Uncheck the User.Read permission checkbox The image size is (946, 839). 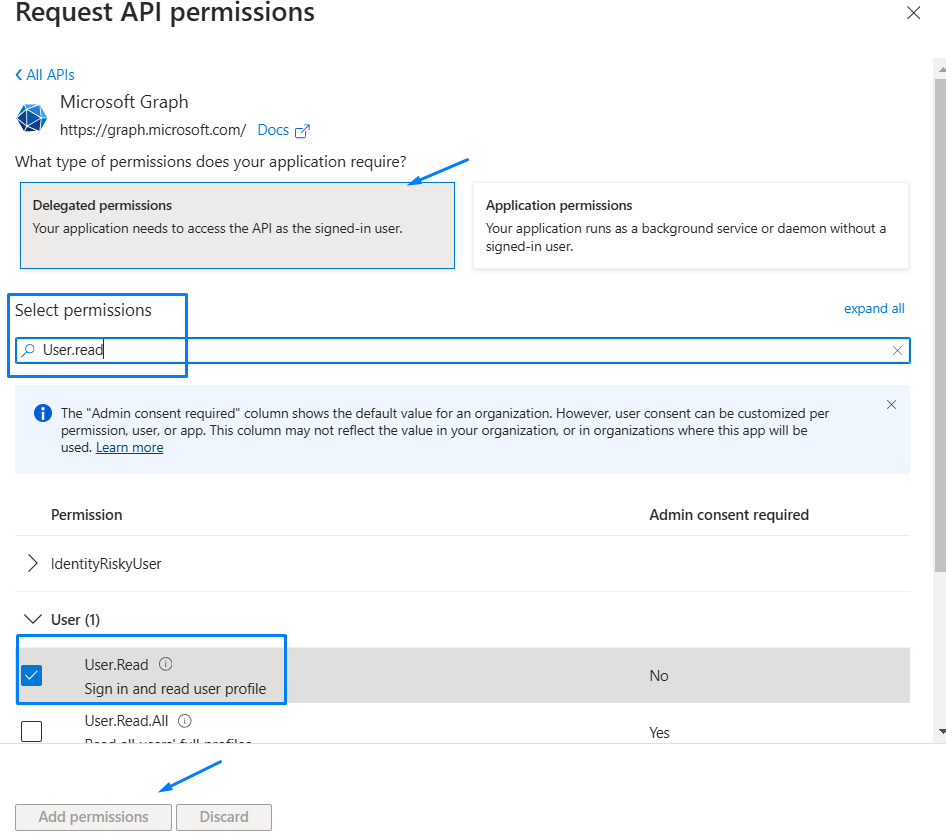point(31,676)
